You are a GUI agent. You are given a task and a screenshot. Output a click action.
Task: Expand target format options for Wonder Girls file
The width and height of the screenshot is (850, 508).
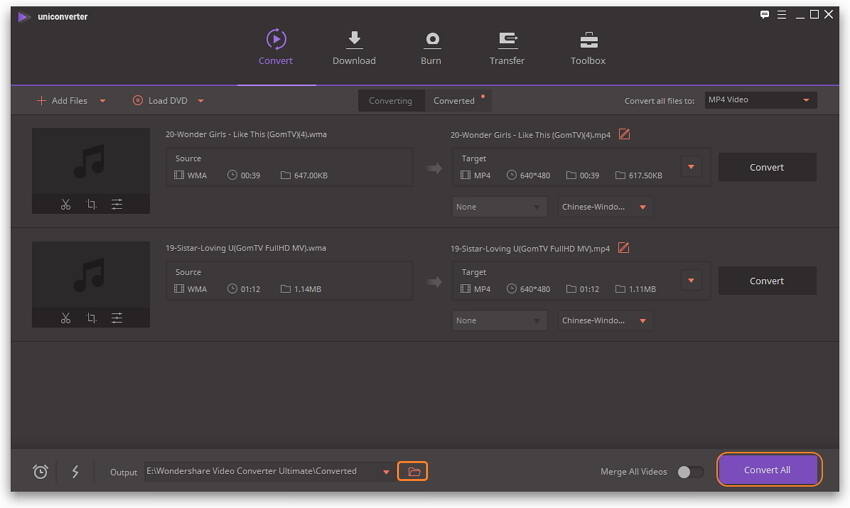[691, 167]
